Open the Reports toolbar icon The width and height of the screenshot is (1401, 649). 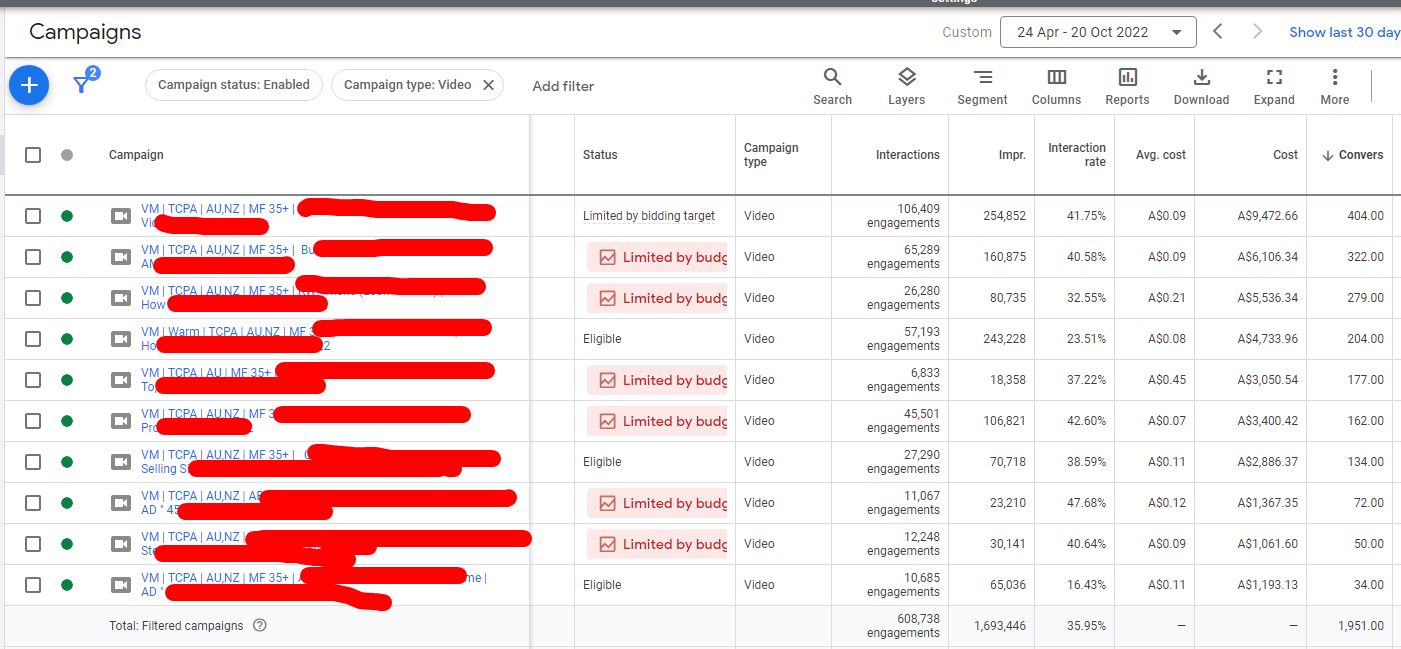1127,86
